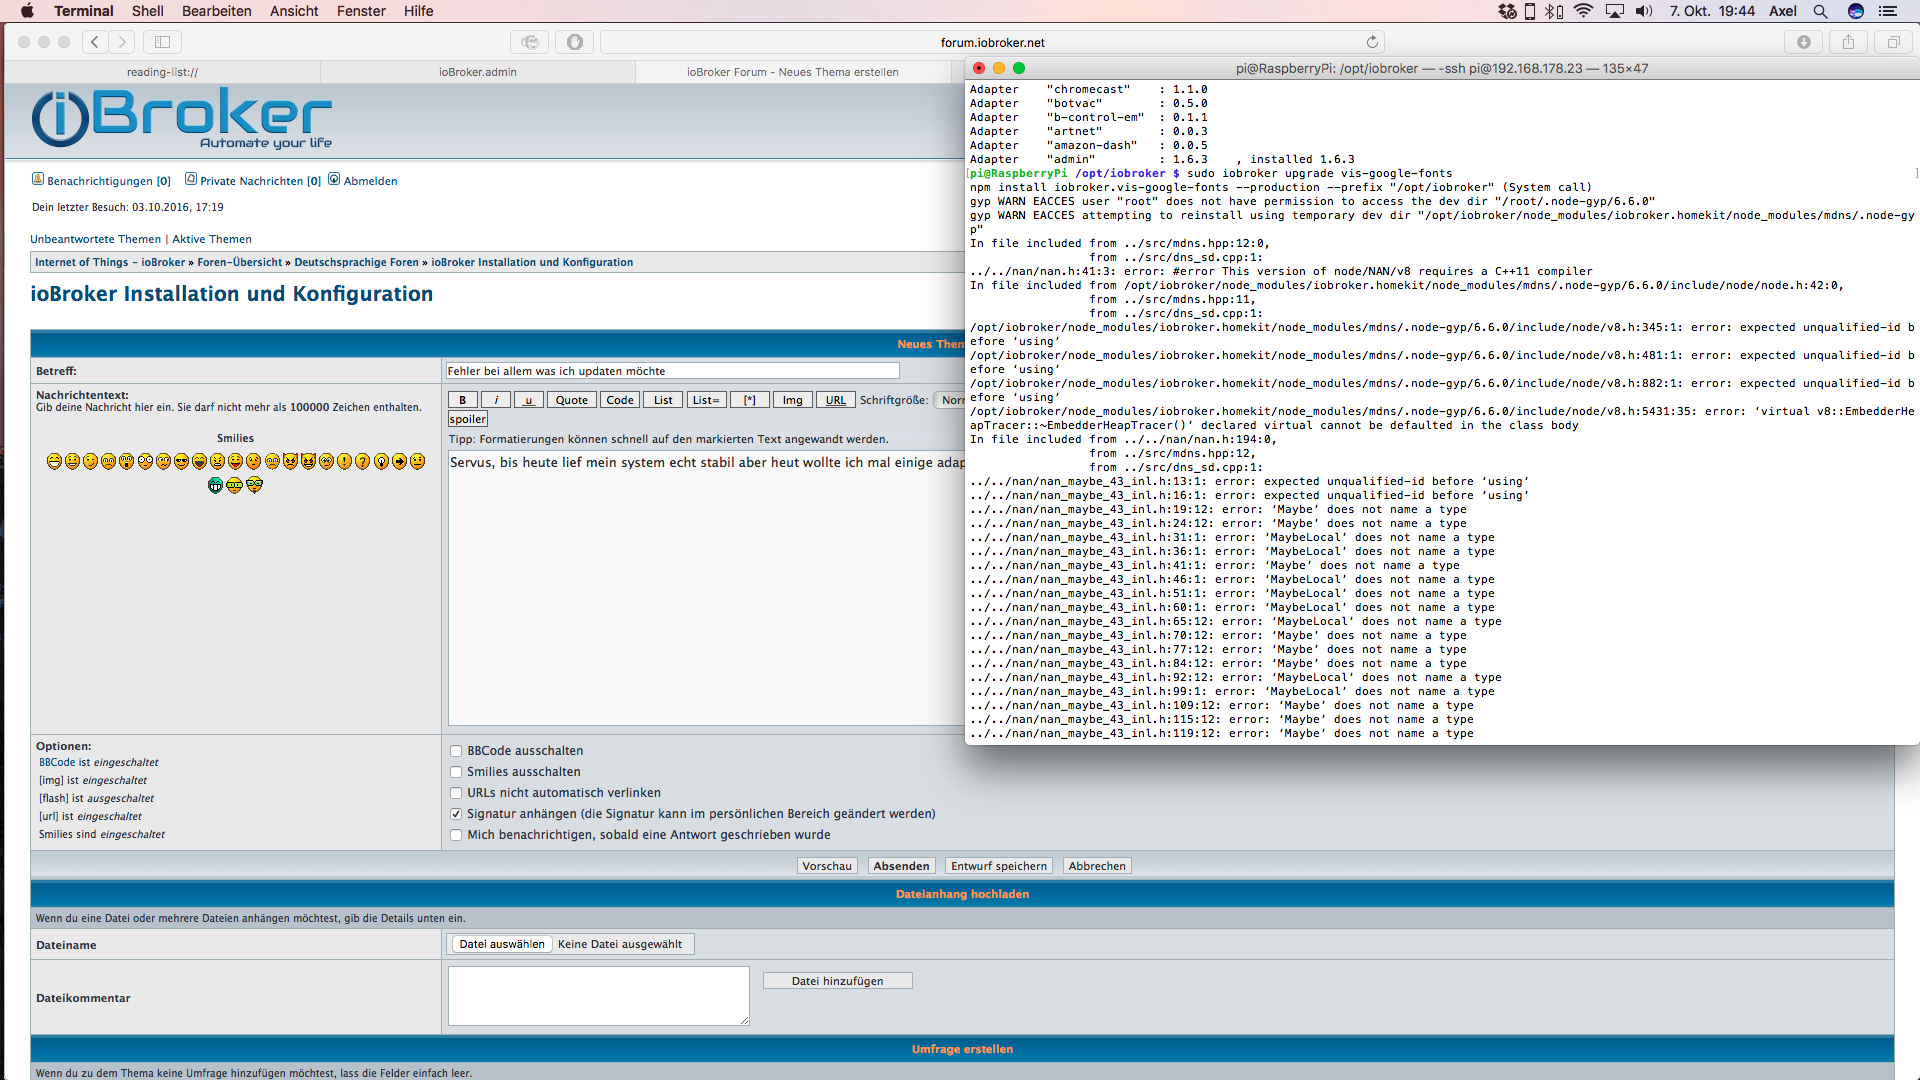Click the Wi-Fi status icon
The image size is (1920, 1080).
pyautogui.click(x=1583, y=11)
